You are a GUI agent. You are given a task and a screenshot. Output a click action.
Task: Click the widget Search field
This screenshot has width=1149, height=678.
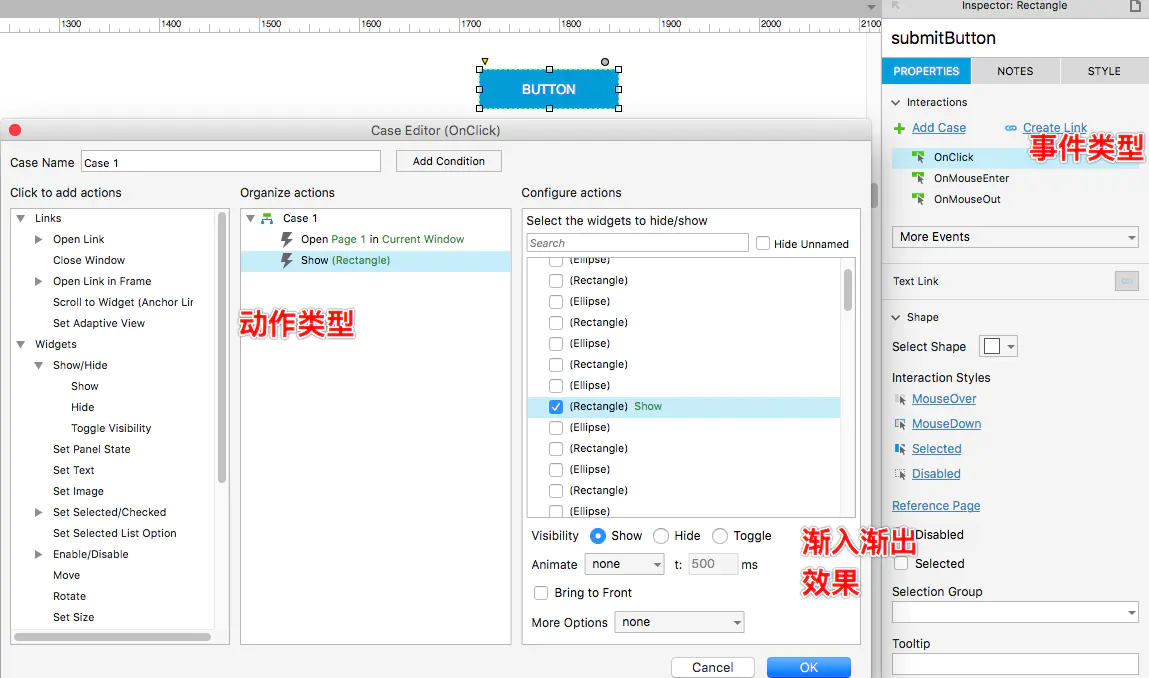(638, 243)
